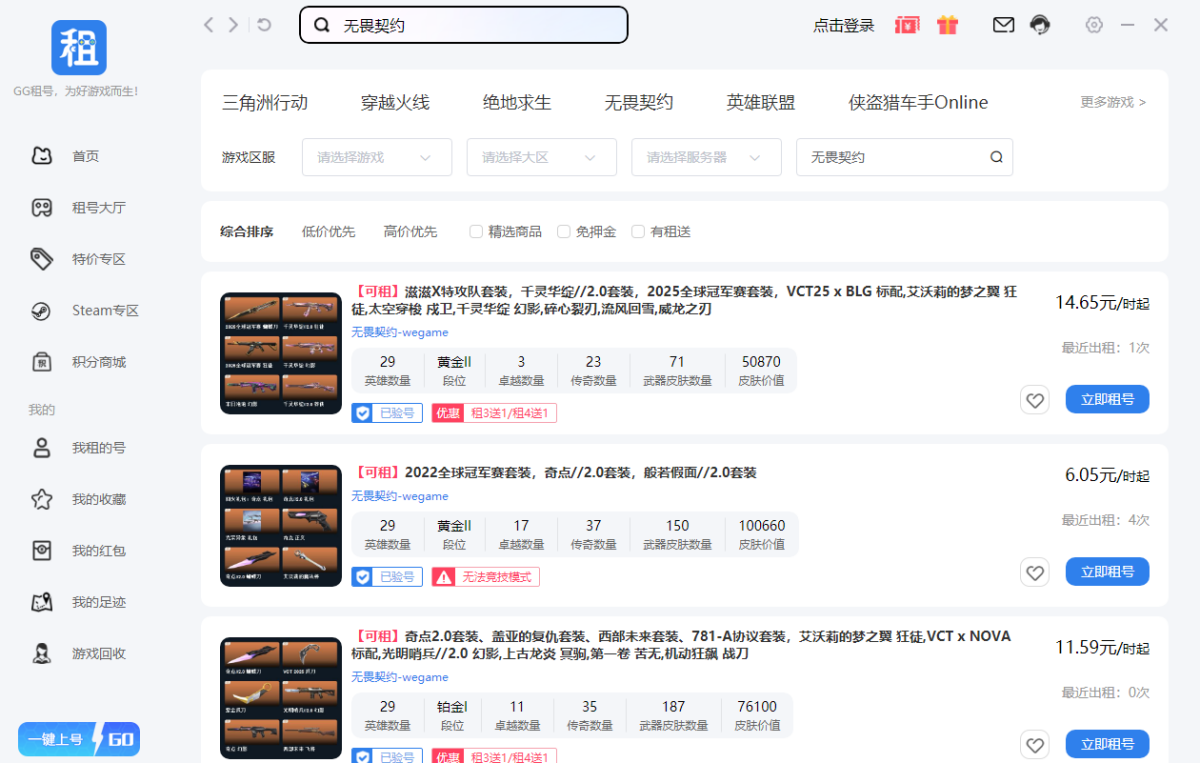Open the gift box icon

pyautogui.click(x=948, y=25)
